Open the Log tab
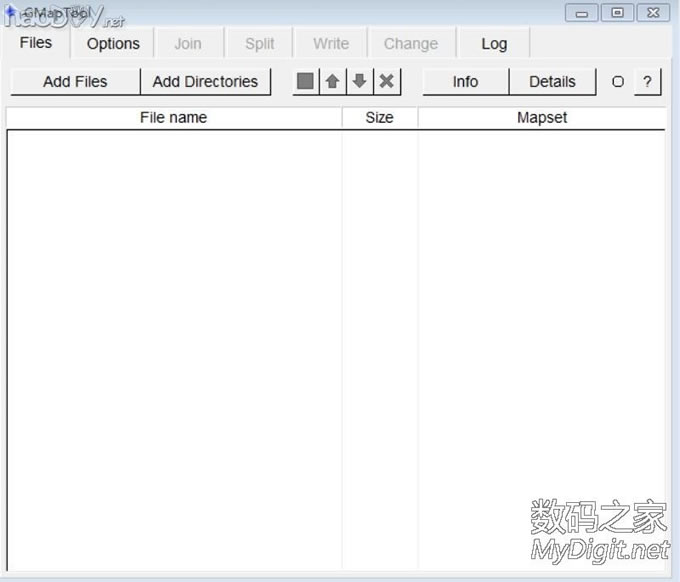The height and width of the screenshot is (582, 680). [x=494, y=44]
